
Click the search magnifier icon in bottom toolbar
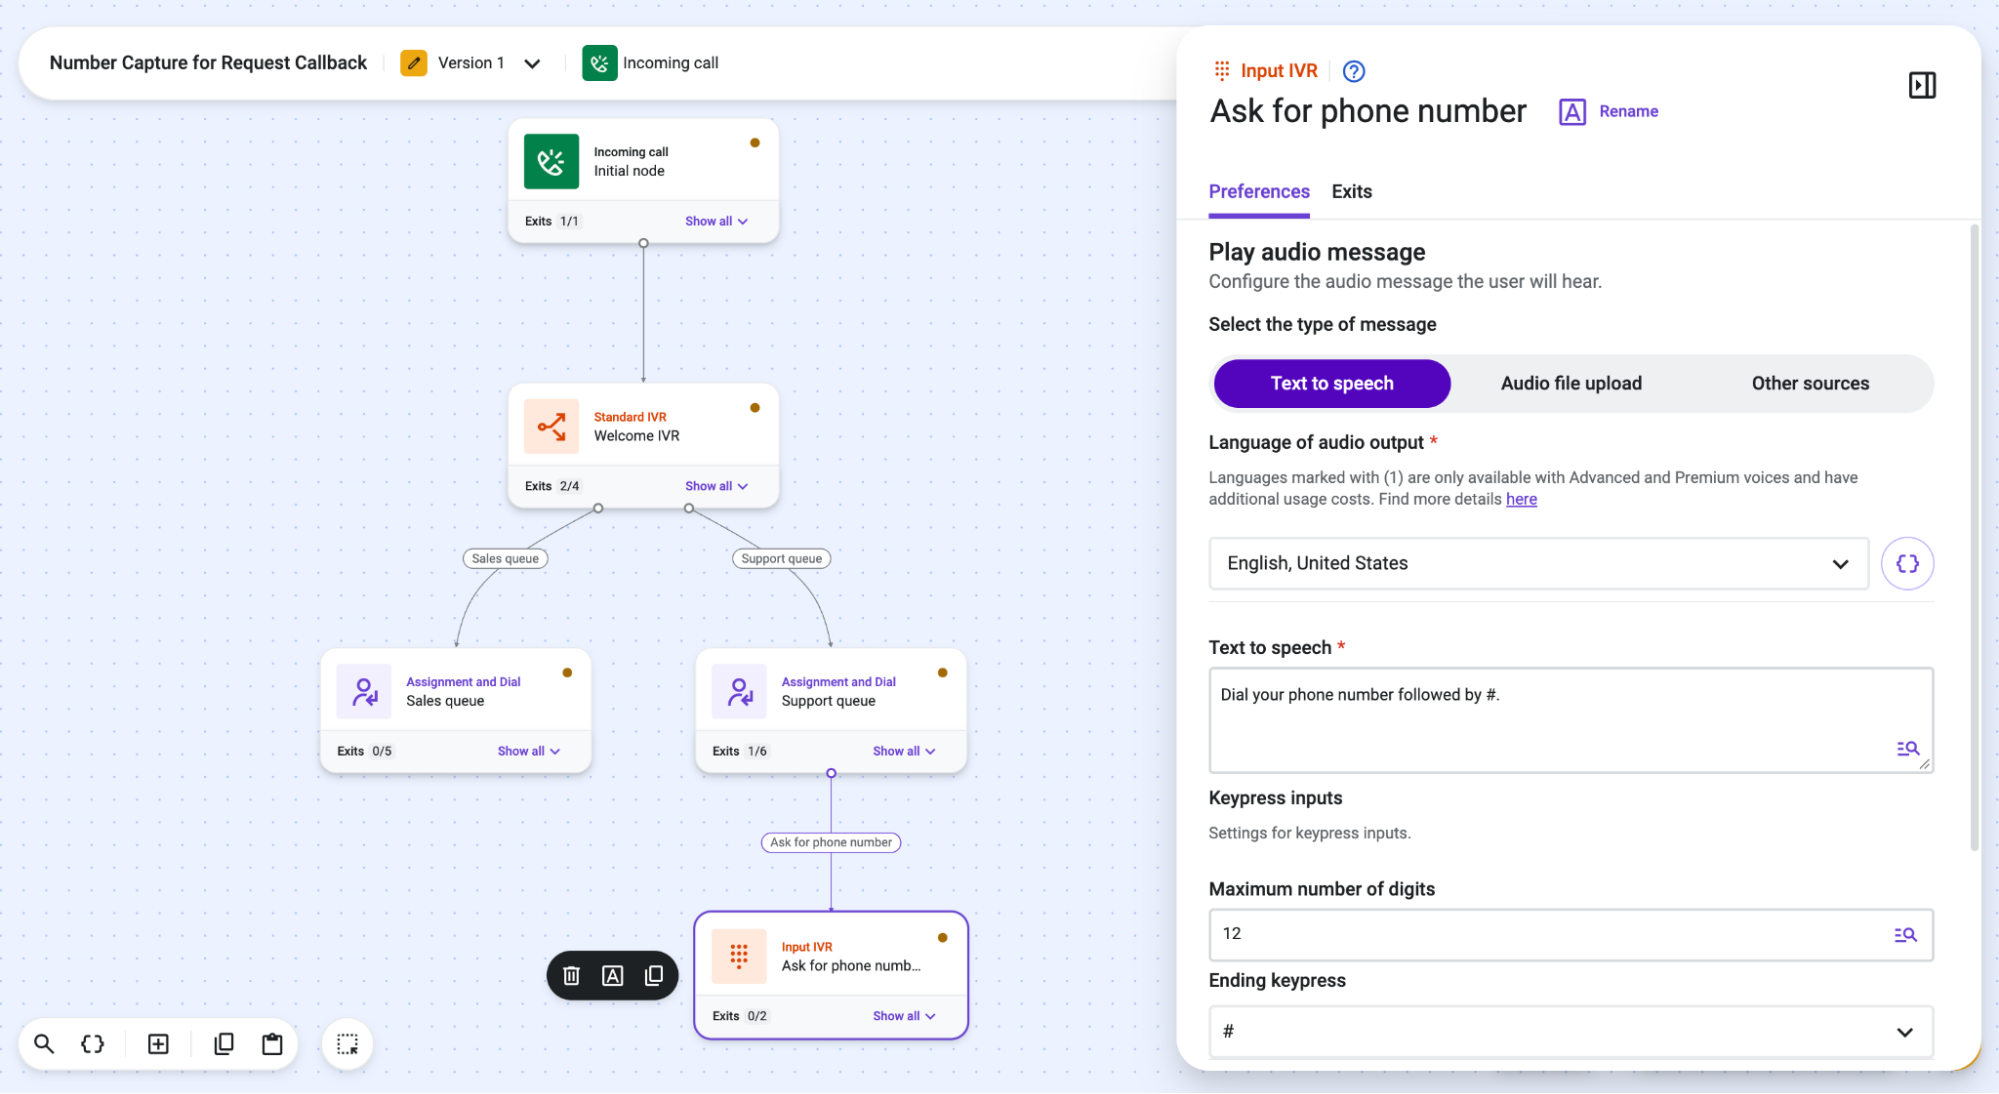44,1044
